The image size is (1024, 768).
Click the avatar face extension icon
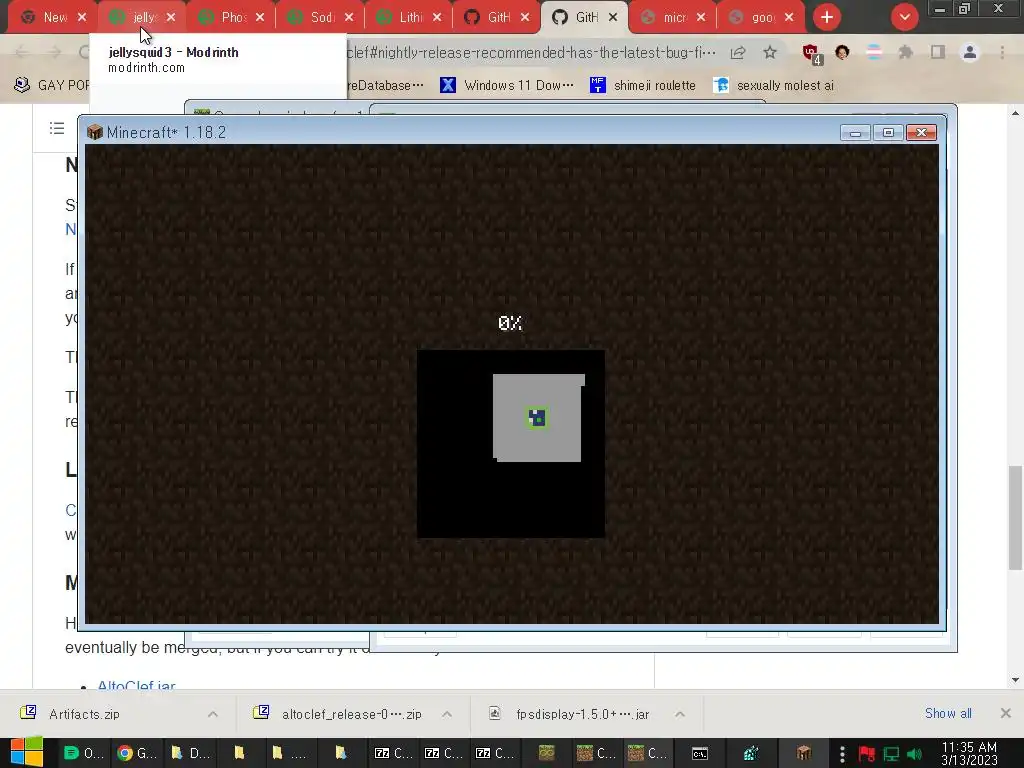842,52
